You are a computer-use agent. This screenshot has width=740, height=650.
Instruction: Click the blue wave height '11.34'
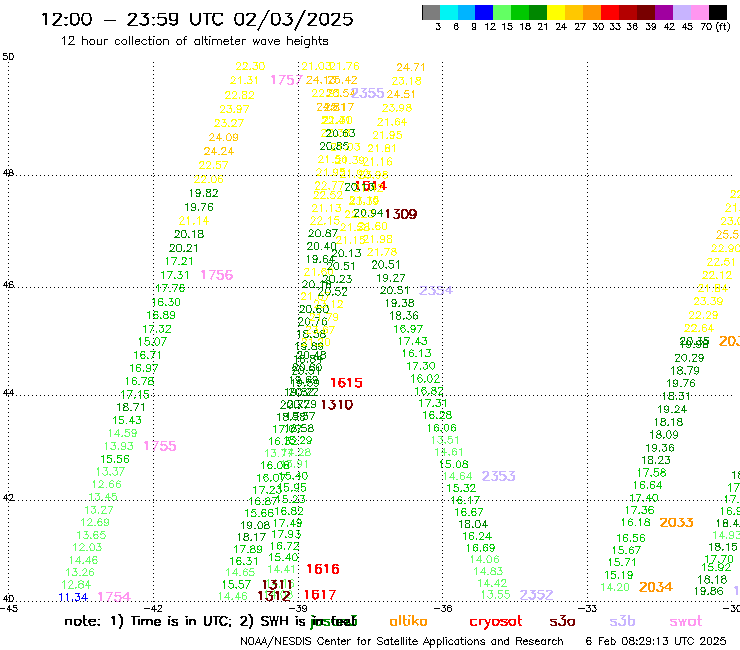point(73,598)
